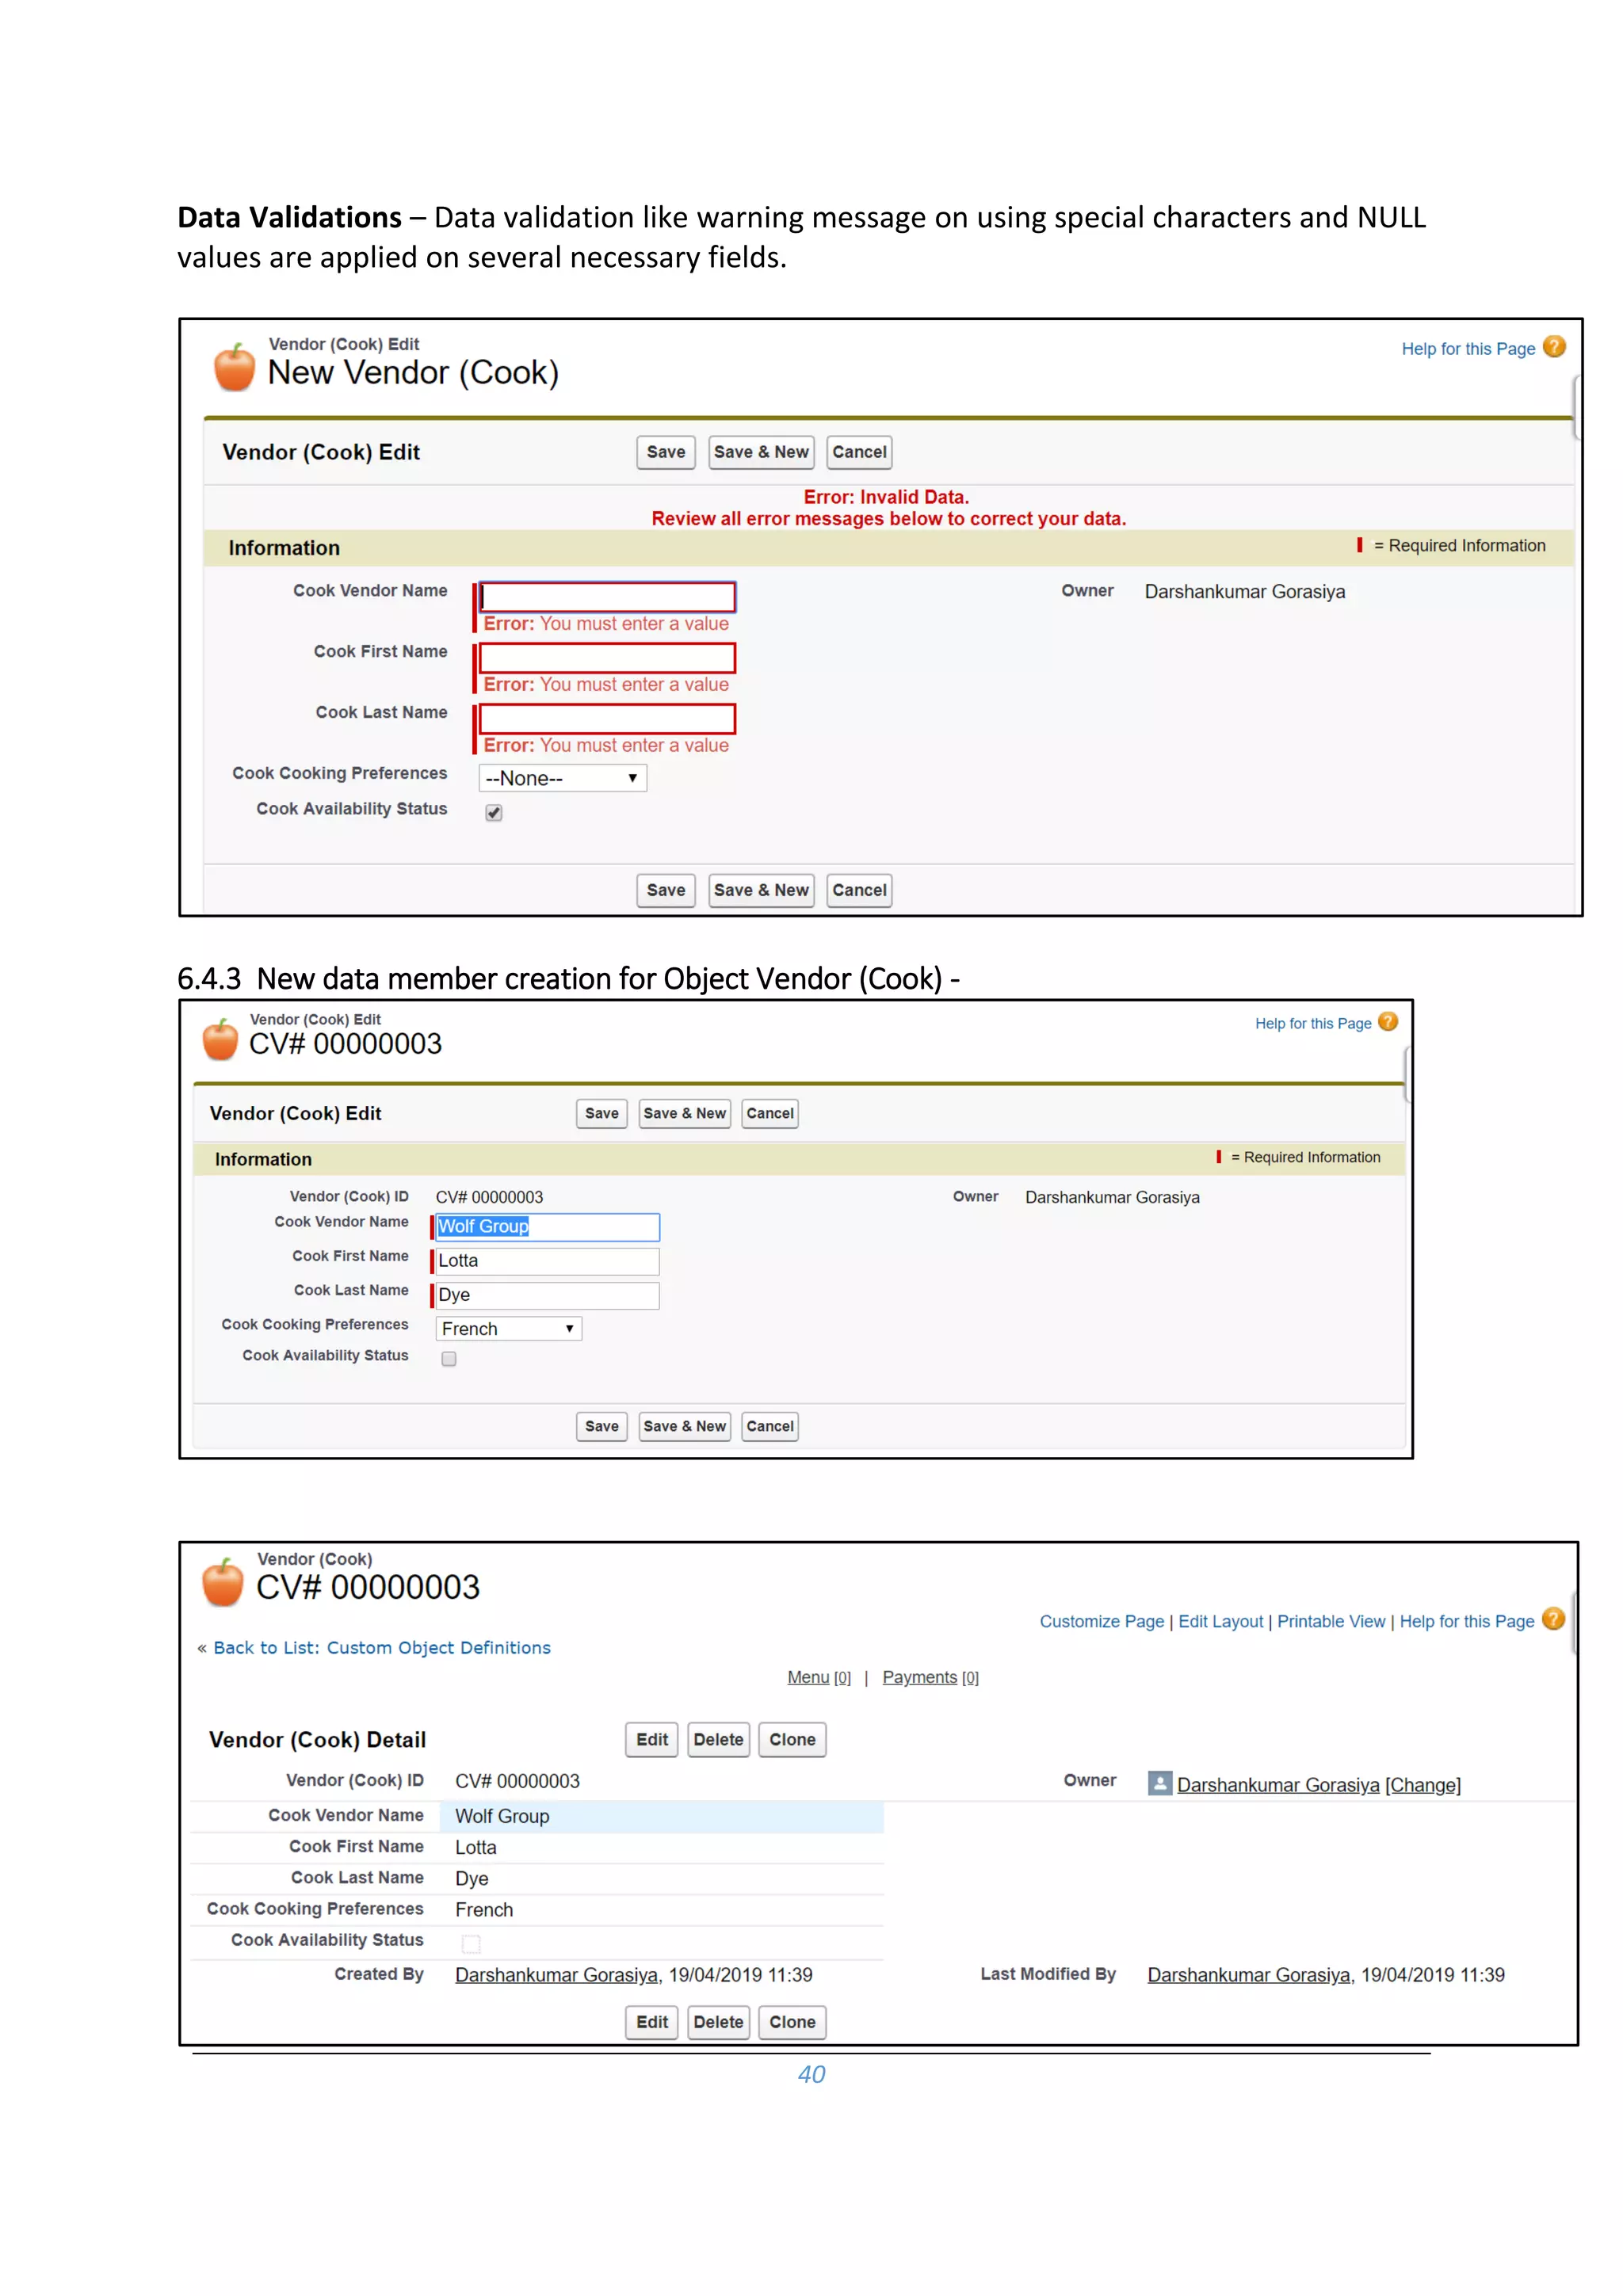Viewport: 1623px width, 2296px height.
Task: Click the Dye value in the detail view
Action: point(472,1878)
